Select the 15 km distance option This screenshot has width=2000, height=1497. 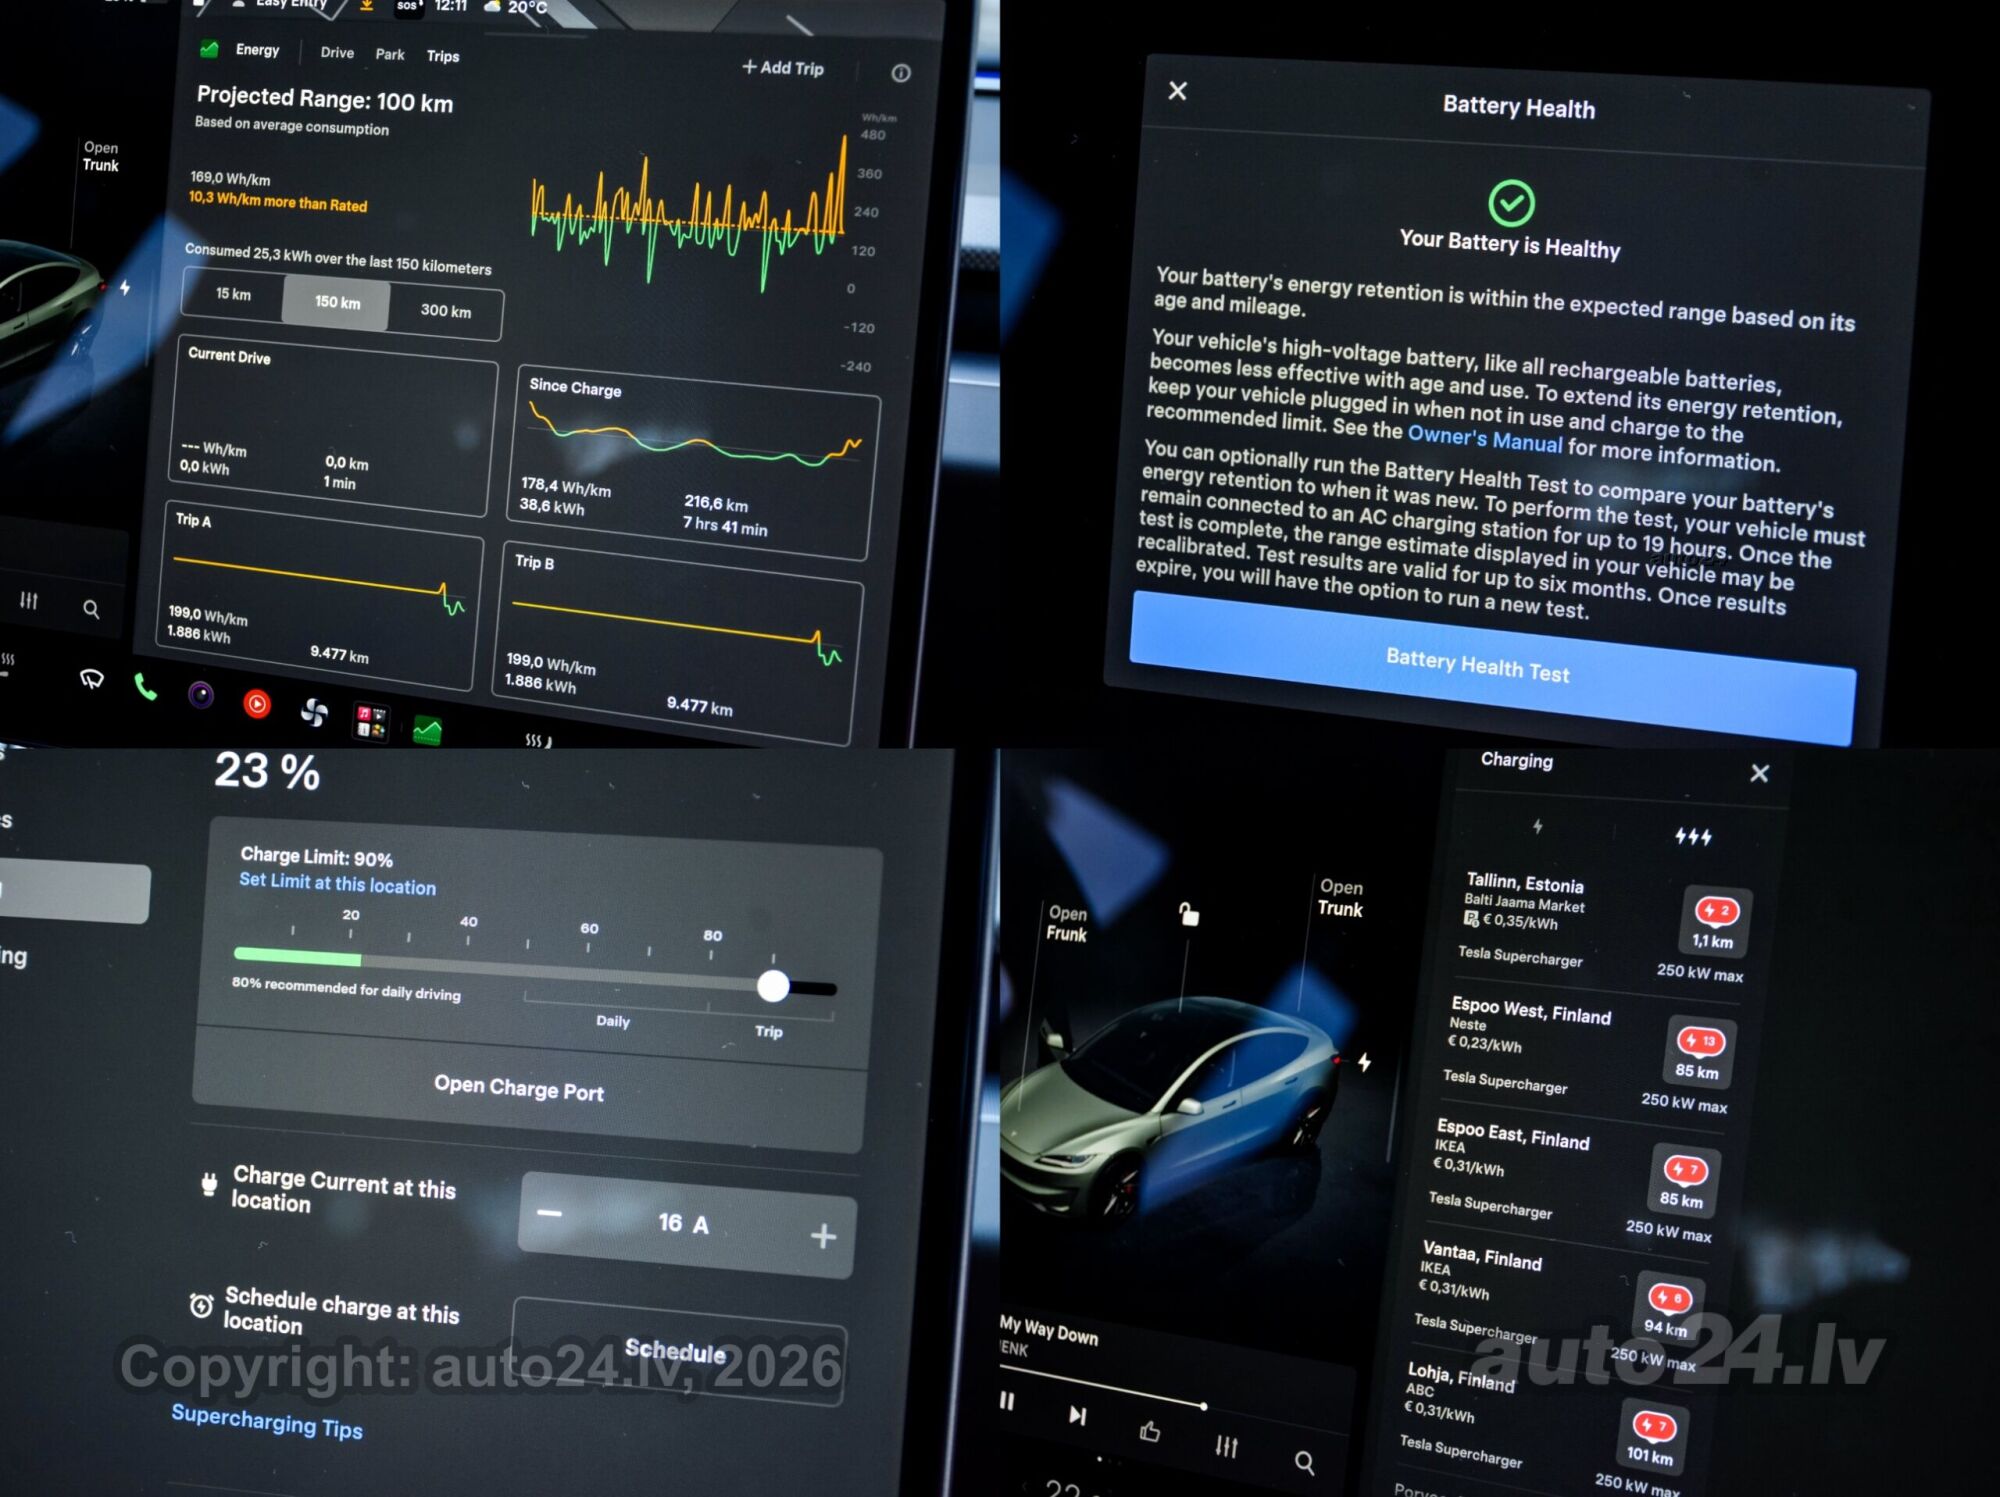[233, 294]
